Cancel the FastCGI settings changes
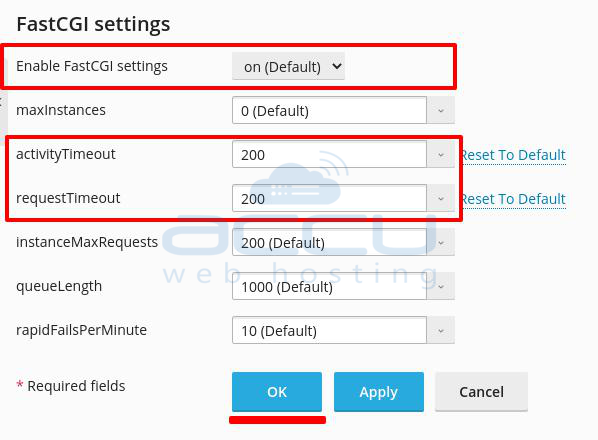This screenshot has width=598, height=440. (481, 392)
